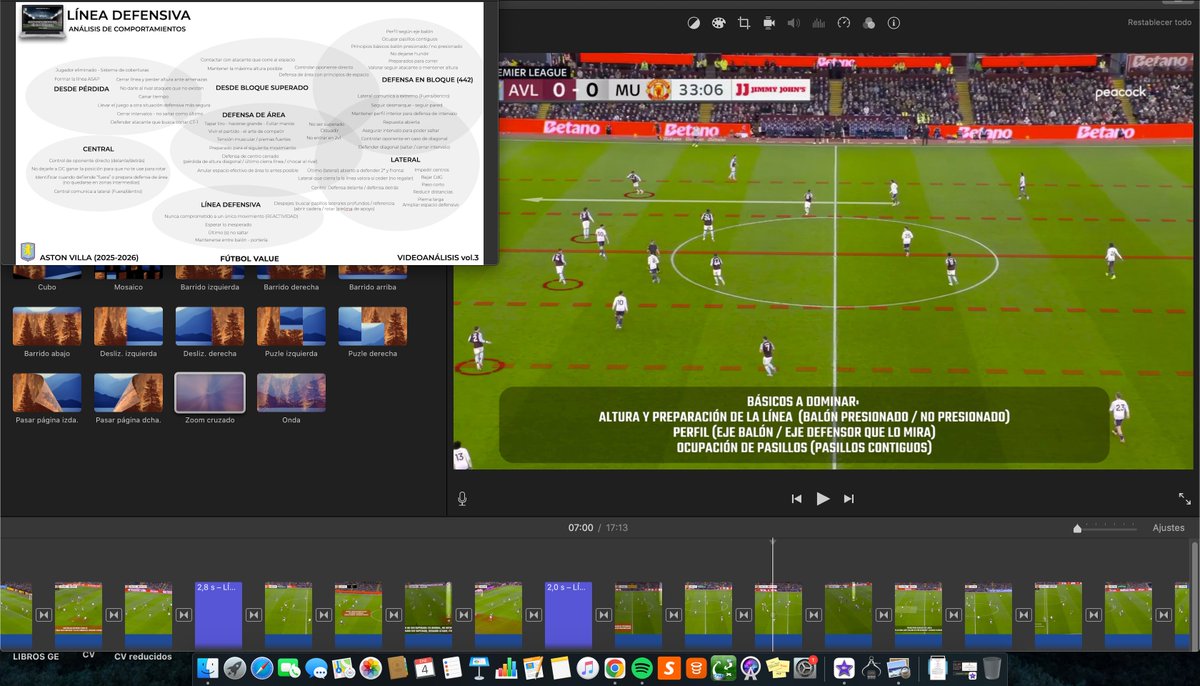Select the Pasar página dcha. transition
1200x686 pixels.
128,393
